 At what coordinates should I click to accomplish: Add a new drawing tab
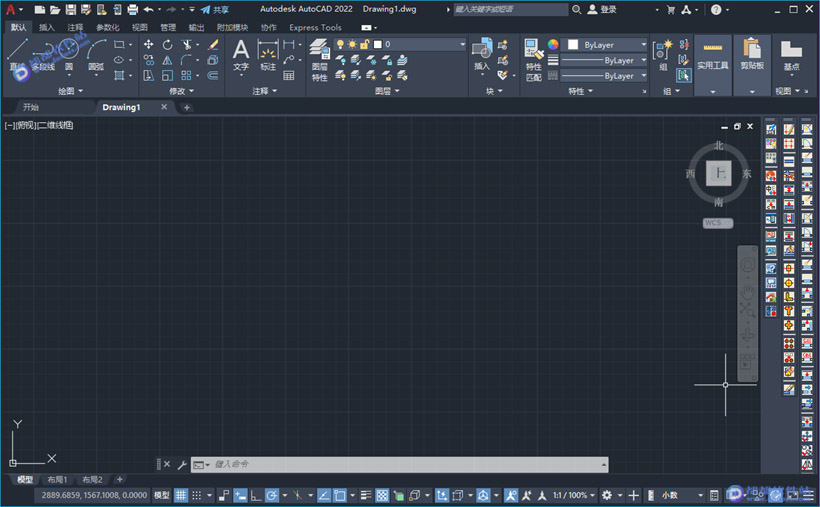[187, 107]
